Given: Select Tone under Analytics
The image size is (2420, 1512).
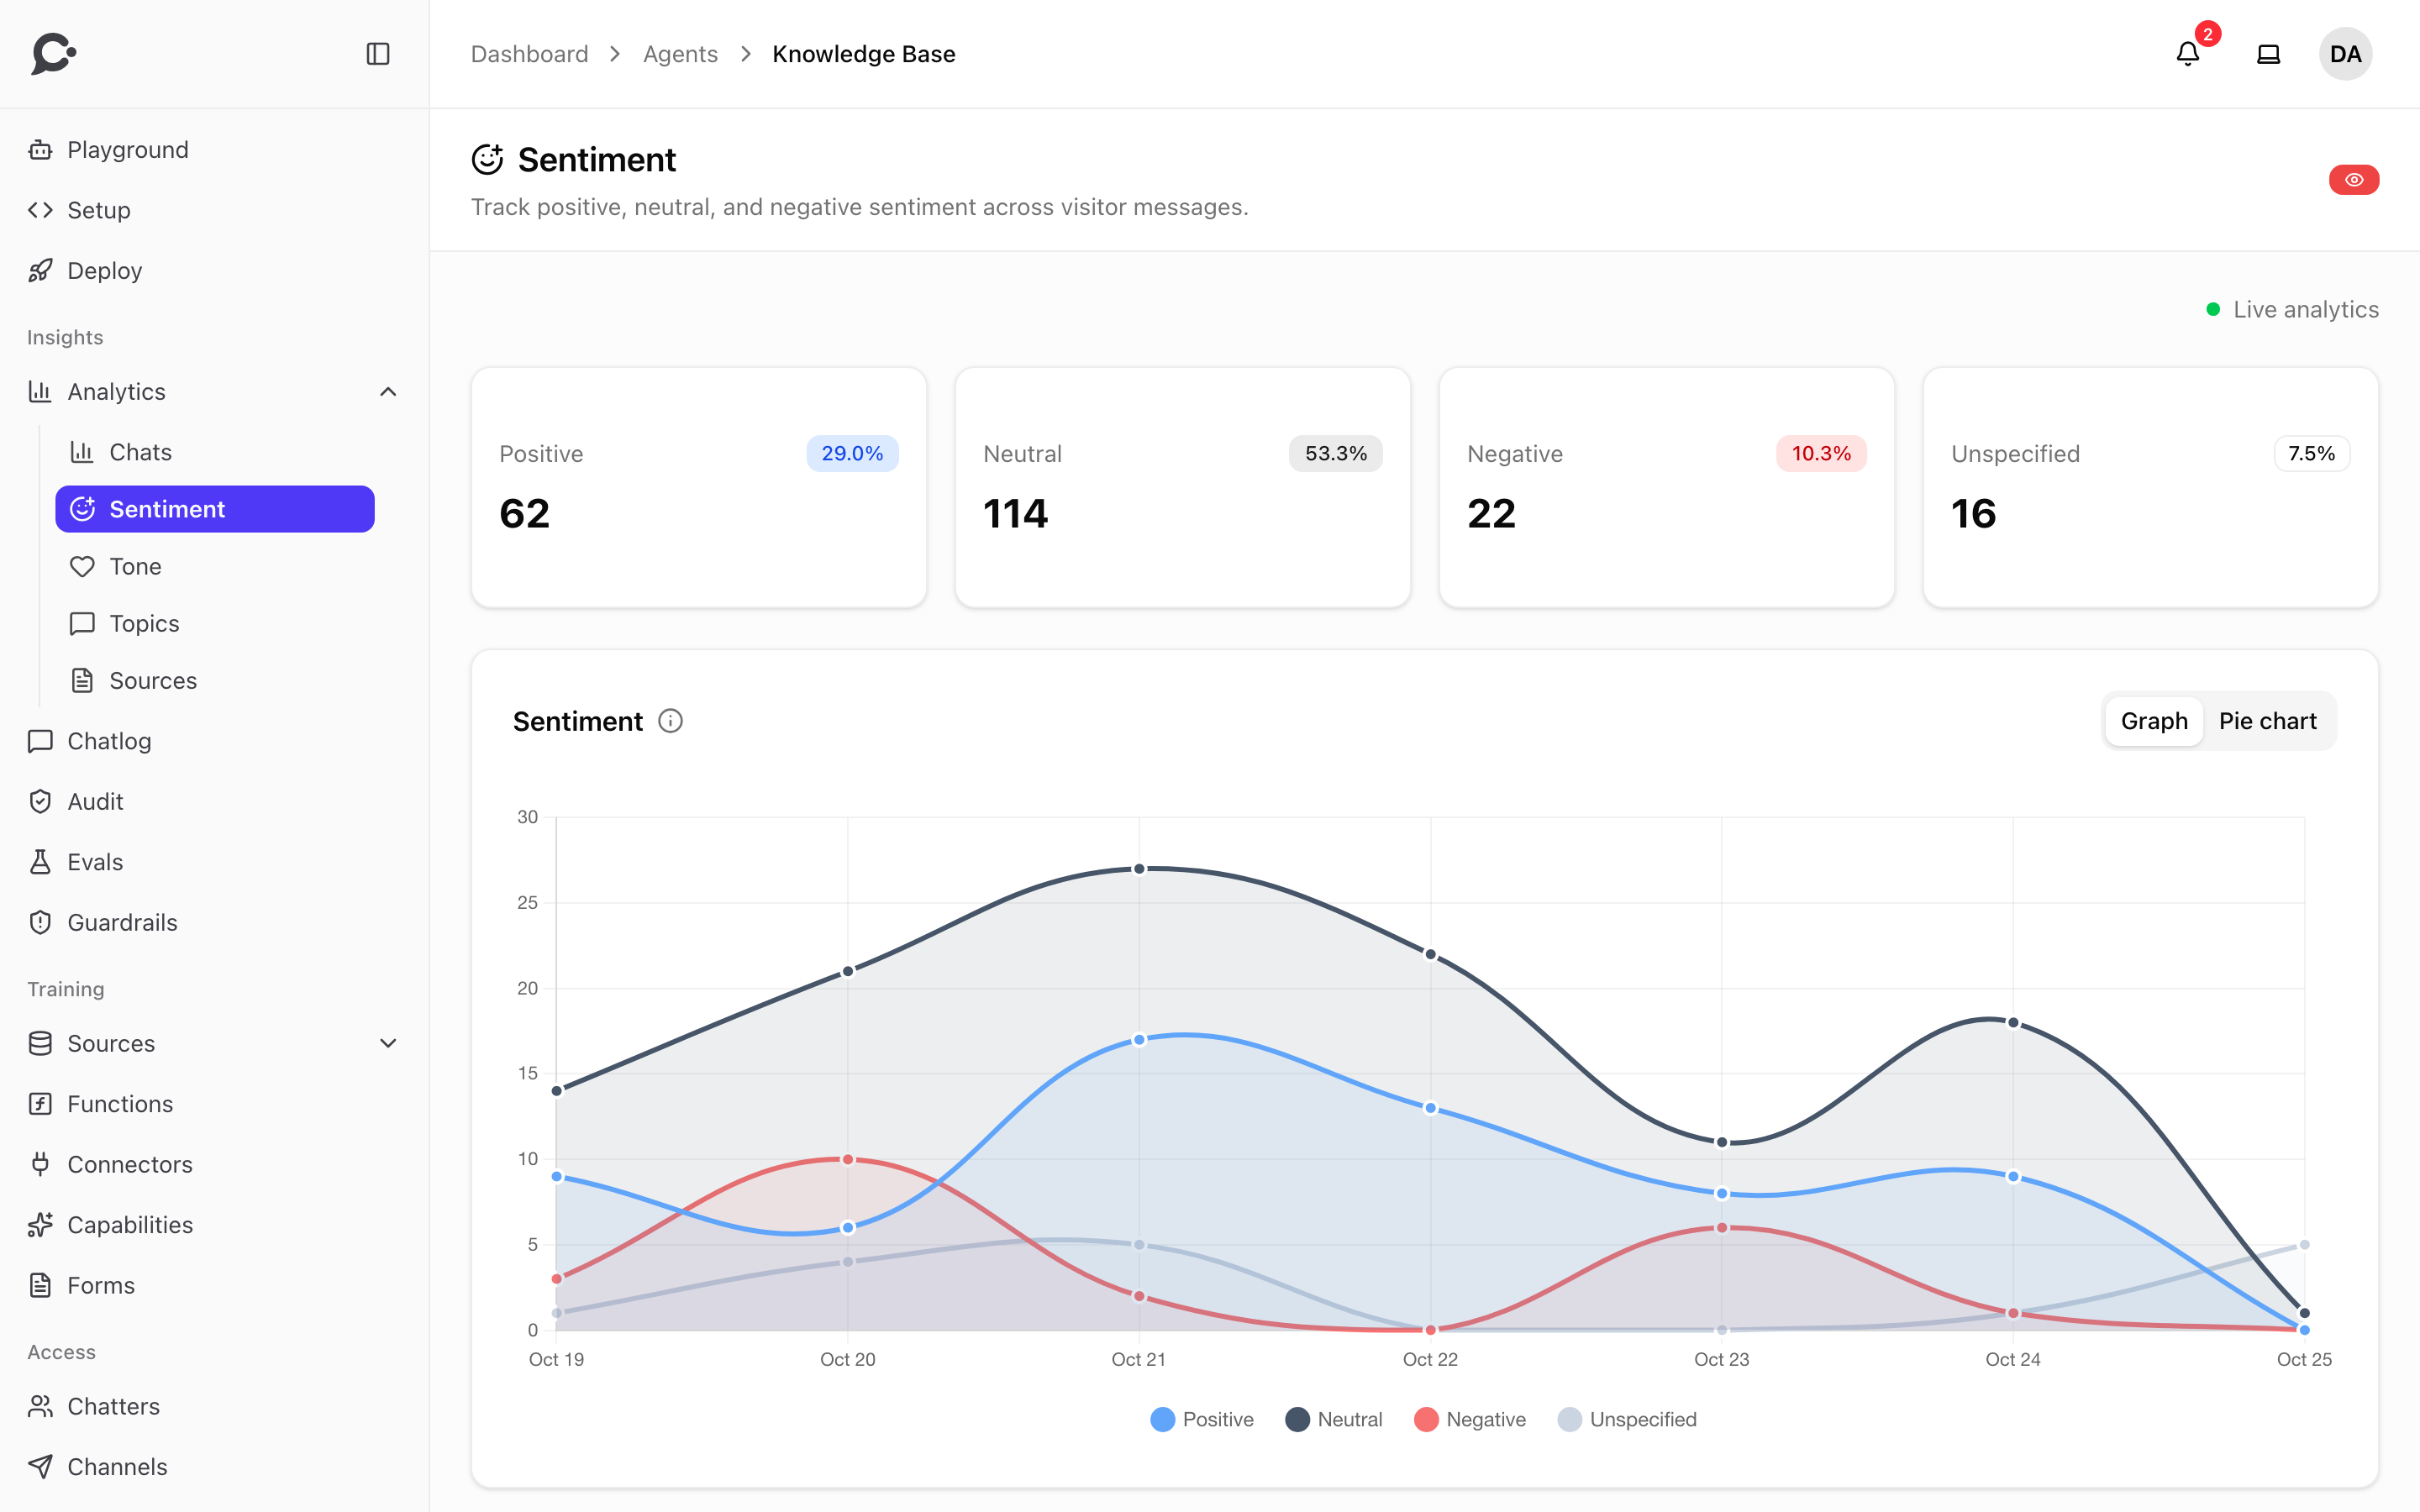Looking at the screenshot, I should (215, 566).
